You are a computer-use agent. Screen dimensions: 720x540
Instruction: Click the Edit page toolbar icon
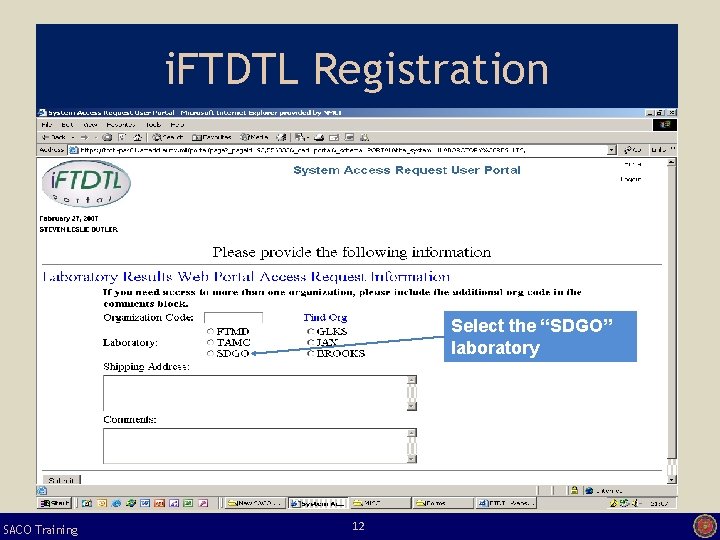pos(334,137)
